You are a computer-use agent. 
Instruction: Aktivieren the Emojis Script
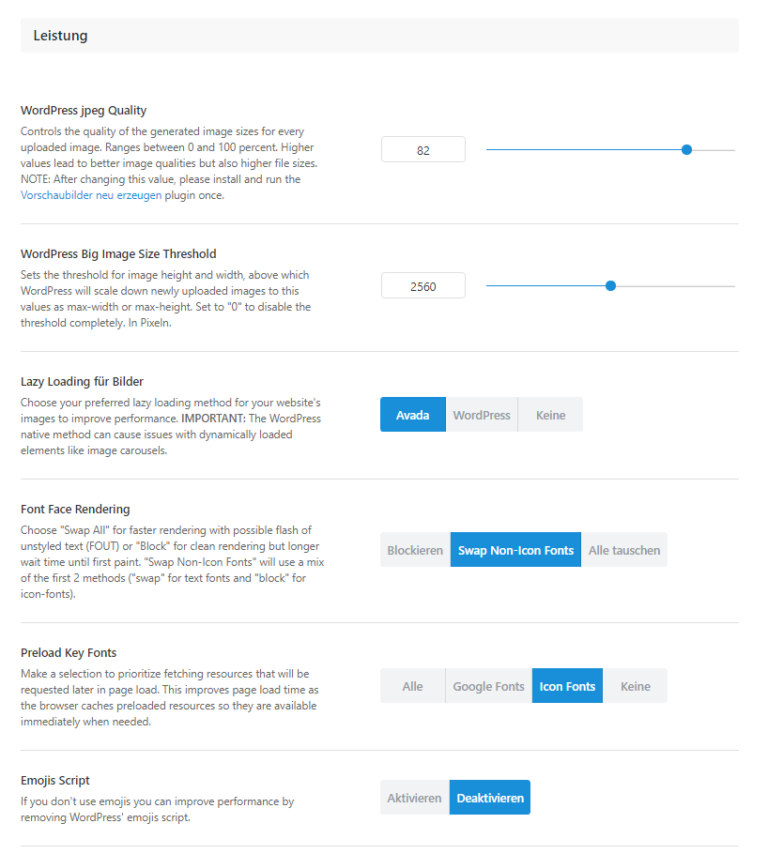[414, 797]
